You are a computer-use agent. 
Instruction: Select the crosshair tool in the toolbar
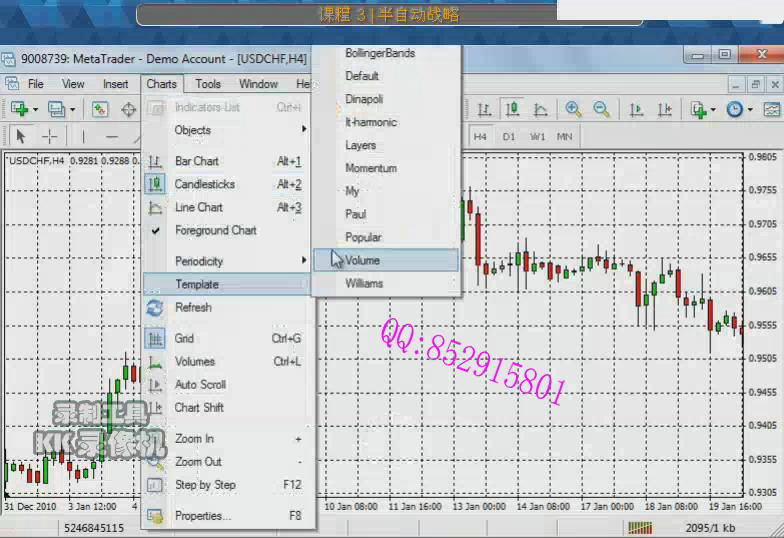tap(49, 136)
